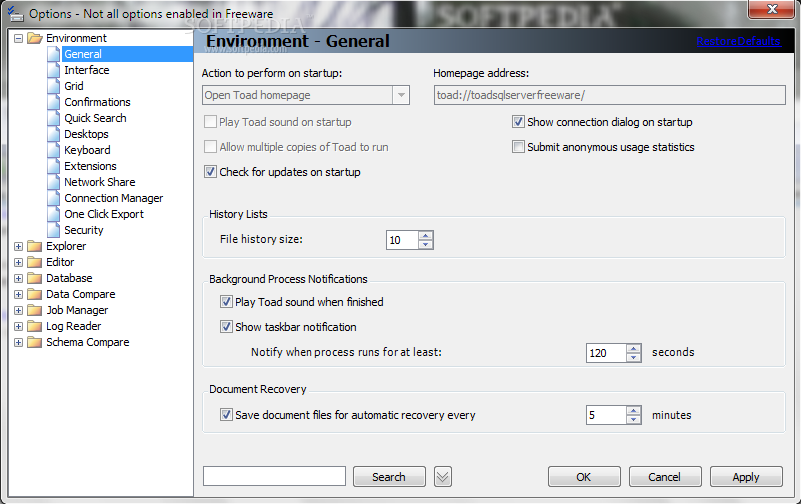Click the Quick Search page icon
The image size is (801, 504).
pyautogui.click(x=54, y=118)
